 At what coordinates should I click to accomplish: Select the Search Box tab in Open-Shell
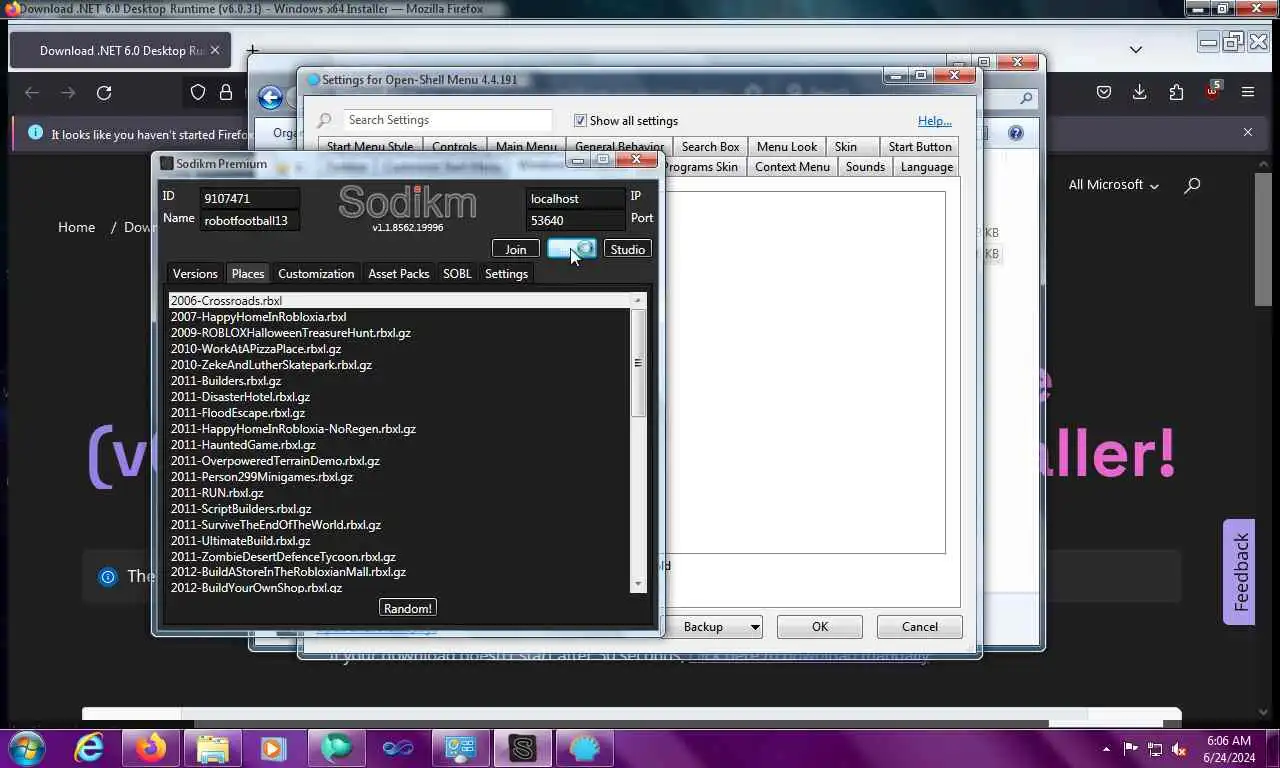pyautogui.click(x=711, y=146)
